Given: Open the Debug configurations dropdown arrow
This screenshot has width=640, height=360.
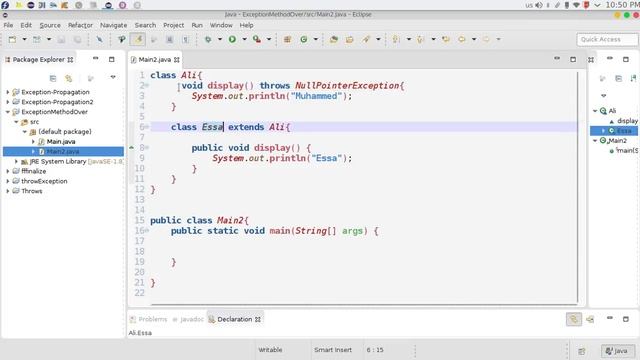Looking at the screenshot, I should [220, 39].
